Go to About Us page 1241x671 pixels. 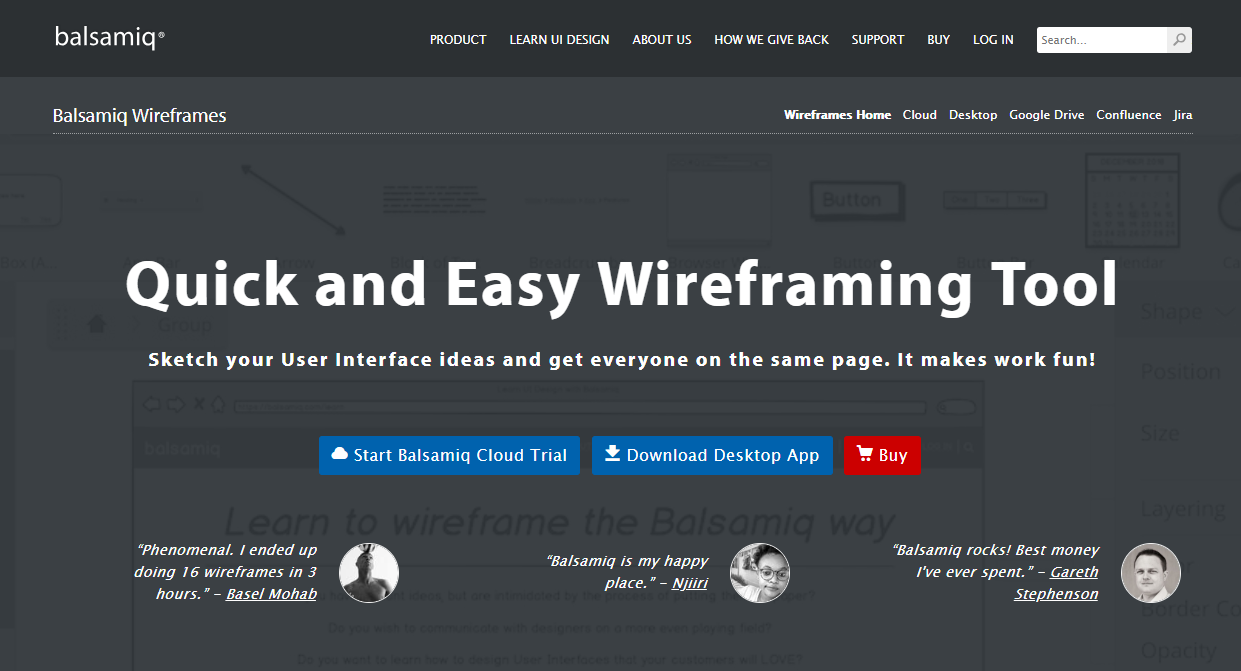pos(661,40)
